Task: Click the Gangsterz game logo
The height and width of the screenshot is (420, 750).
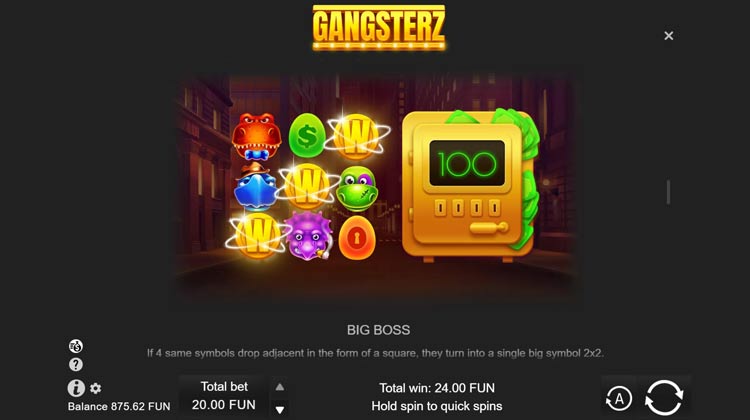Action: pos(378,28)
